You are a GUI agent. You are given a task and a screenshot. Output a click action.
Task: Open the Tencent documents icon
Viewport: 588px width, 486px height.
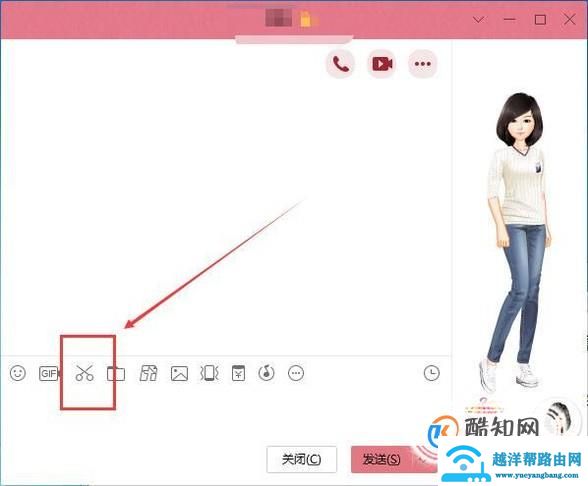click(x=148, y=374)
